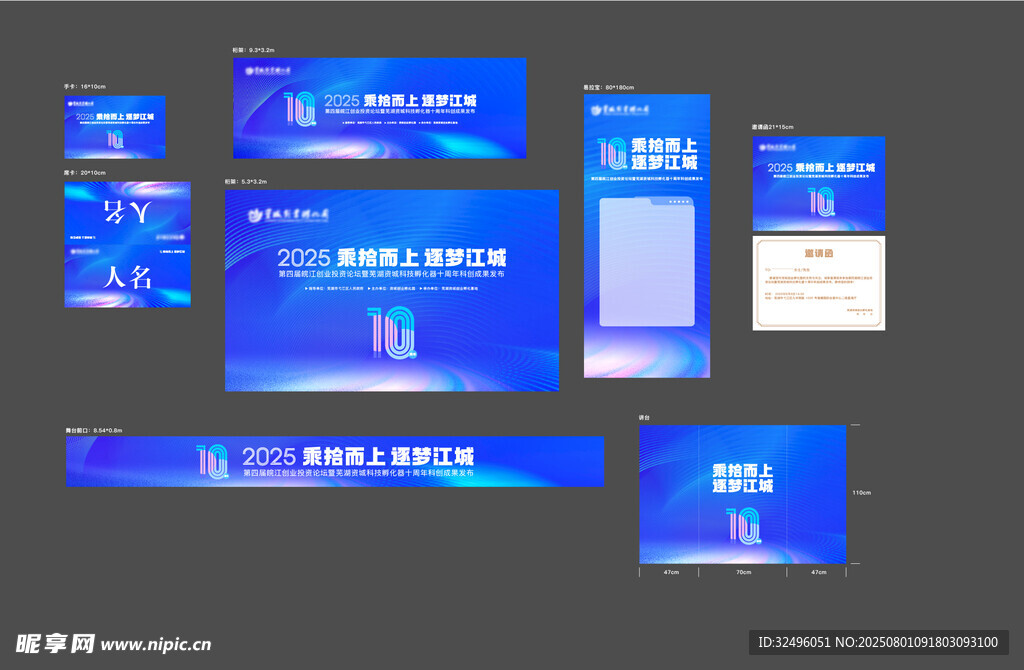The width and height of the screenshot is (1024, 670).
Task: Select the 5.3*3.2m truss backdrop design
Action: 392,290
